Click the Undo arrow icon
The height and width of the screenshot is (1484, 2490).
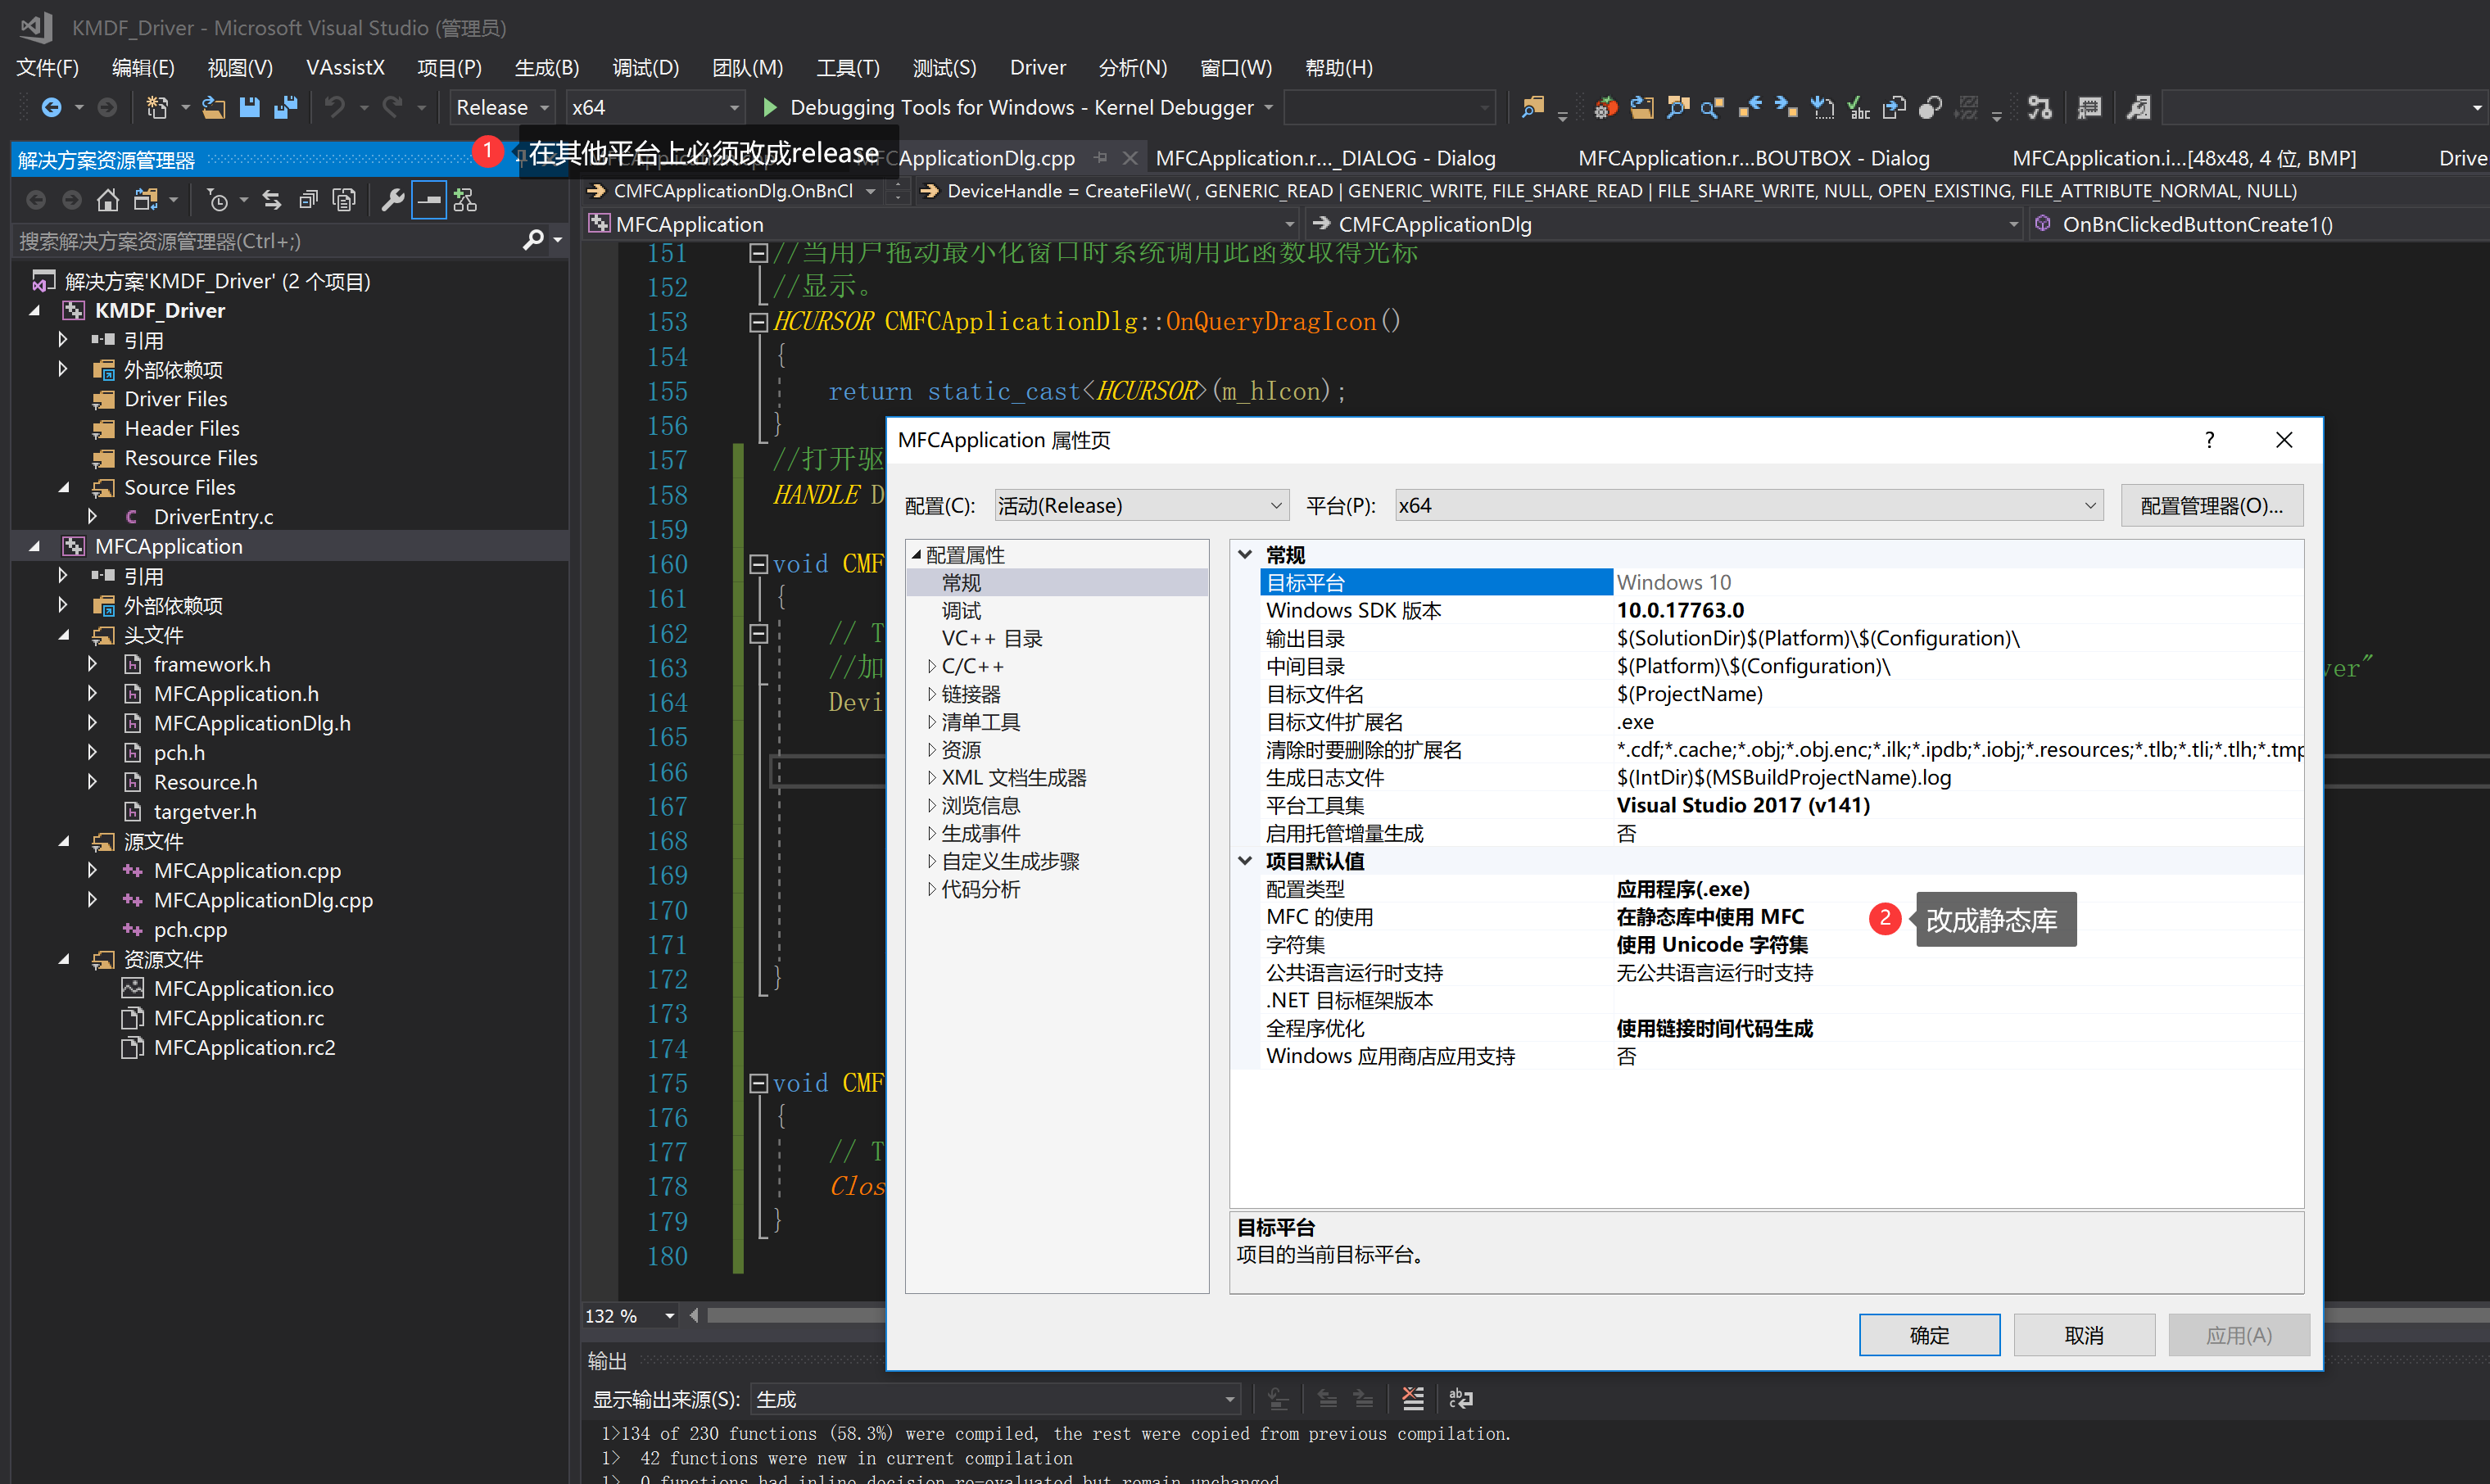click(336, 107)
